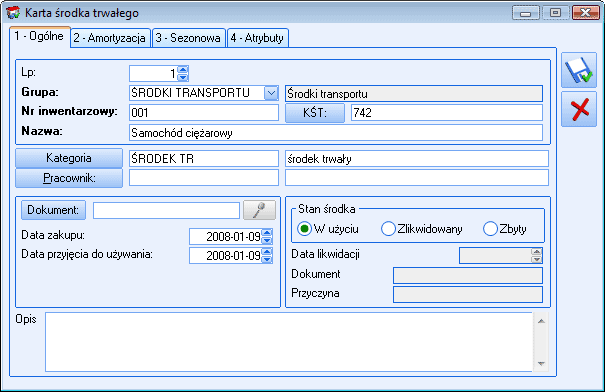Click the KŚT button
605x392 pixels.
pyautogui.click(x=315, y=113)
